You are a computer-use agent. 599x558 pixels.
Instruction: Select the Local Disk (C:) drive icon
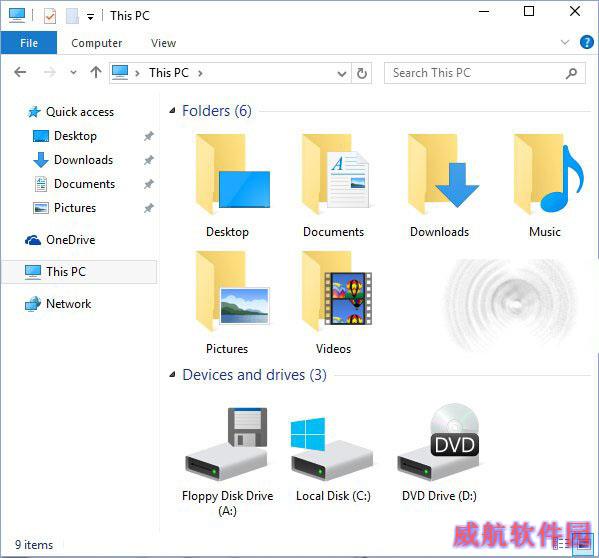click(x=332, y=448)
